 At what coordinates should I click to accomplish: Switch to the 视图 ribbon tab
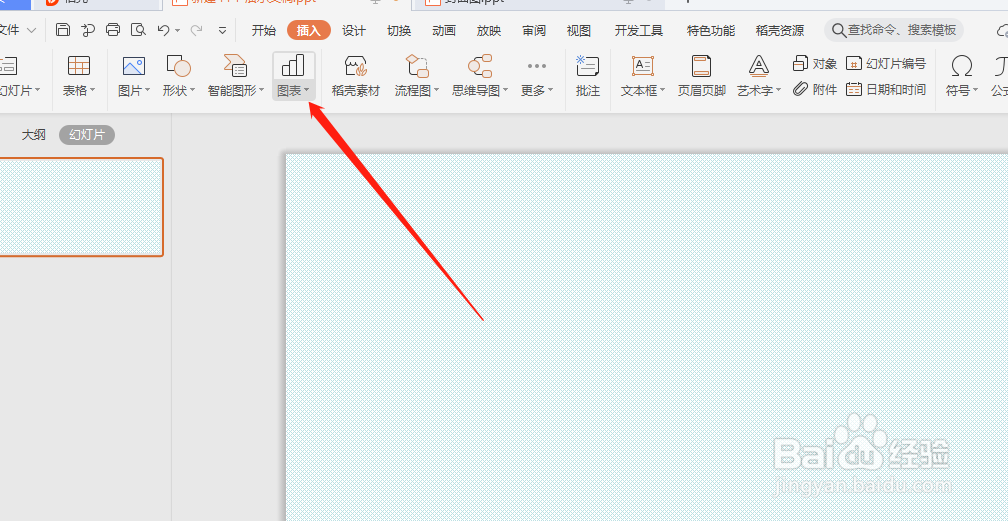pyautogui.click(x=579, y=30)
